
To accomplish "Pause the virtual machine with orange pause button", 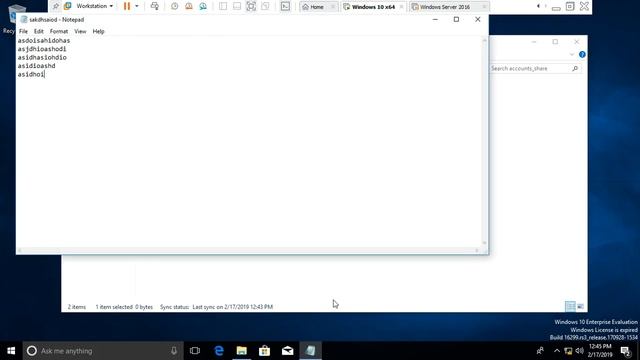I will 127,6.
